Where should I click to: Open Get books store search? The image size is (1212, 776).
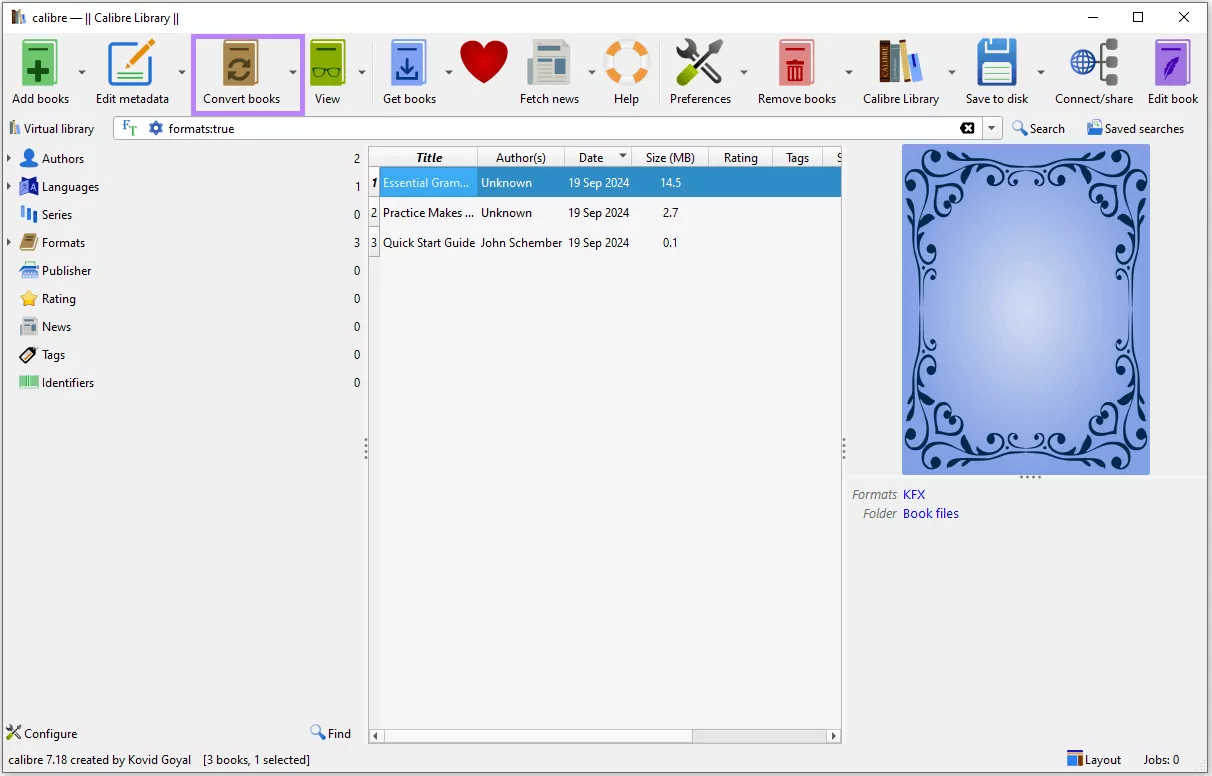pos(409,65)
